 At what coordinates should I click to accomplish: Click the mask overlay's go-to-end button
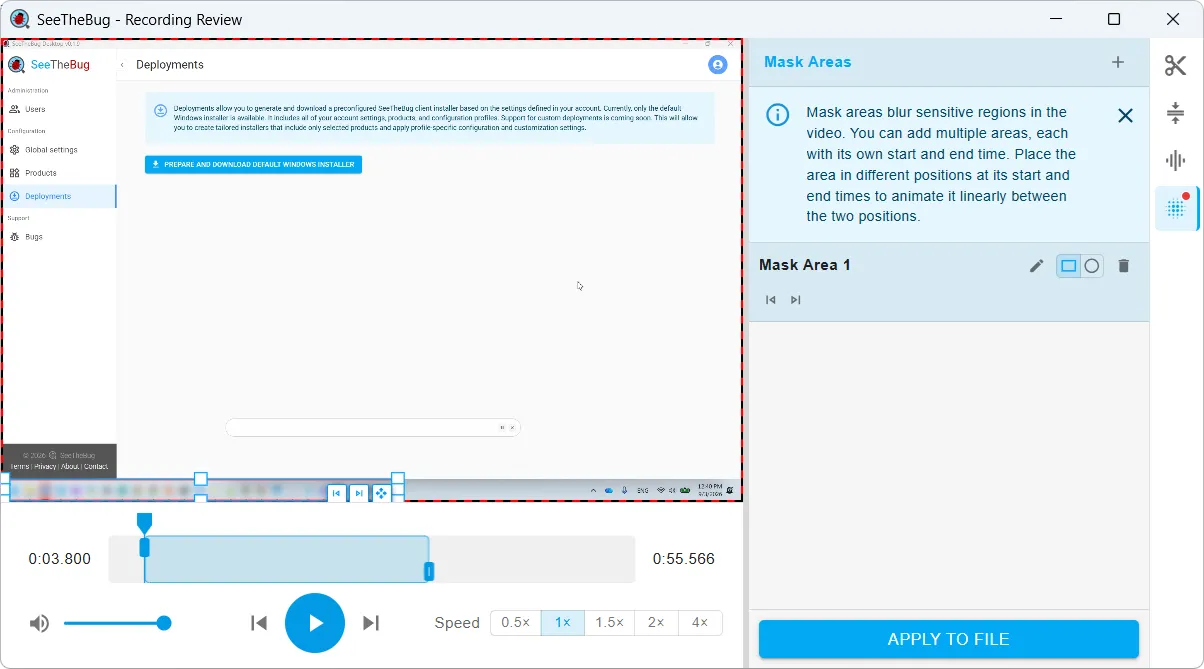(359, 493)
